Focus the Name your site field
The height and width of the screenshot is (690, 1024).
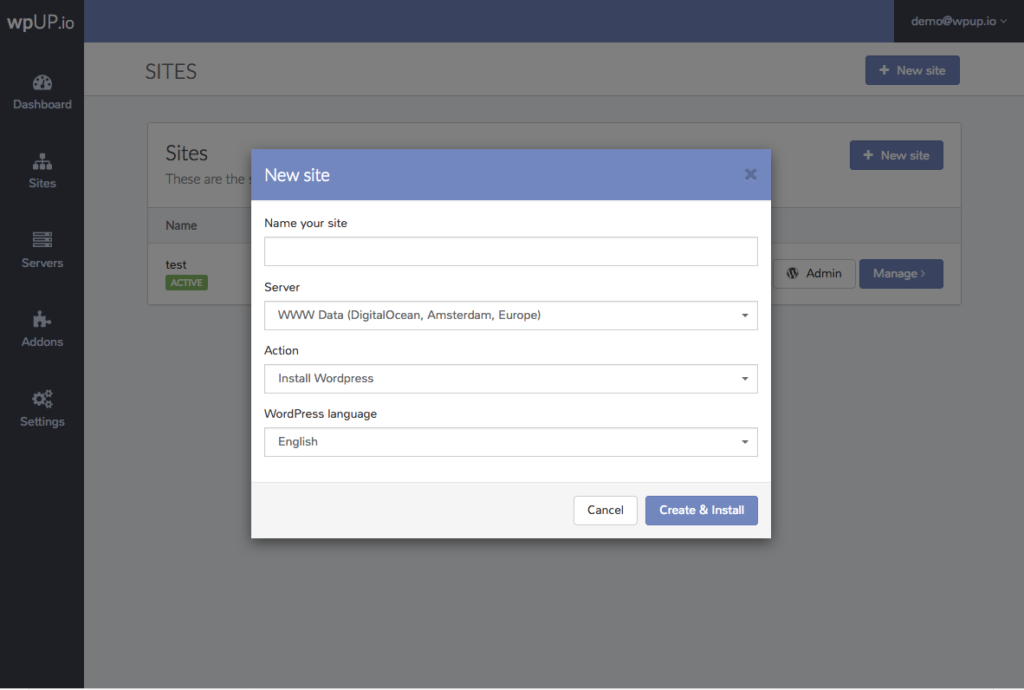tap(511, 251)
